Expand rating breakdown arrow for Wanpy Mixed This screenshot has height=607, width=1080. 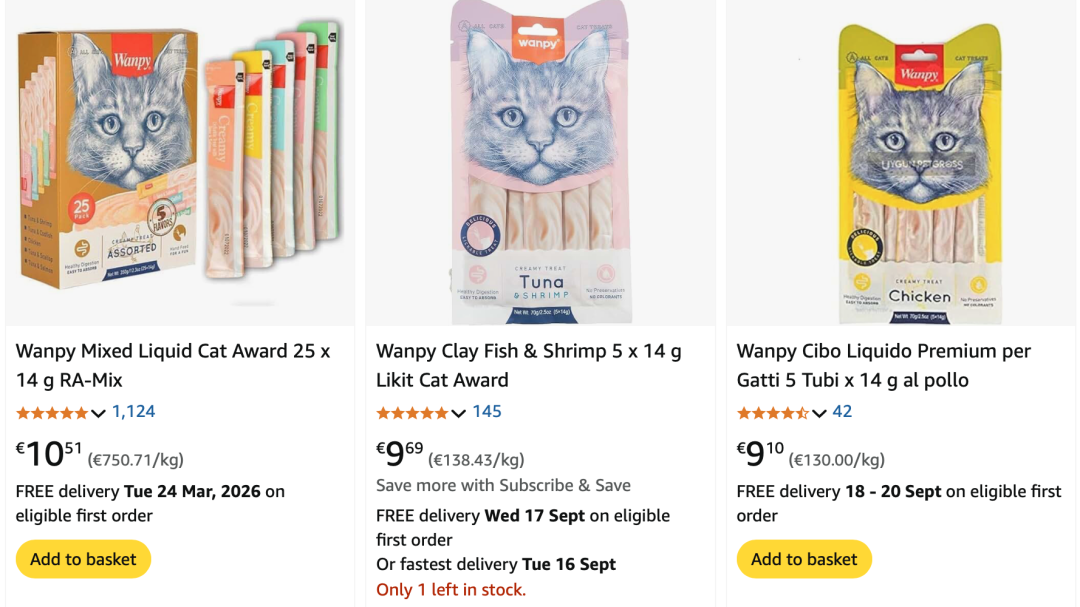98,413
